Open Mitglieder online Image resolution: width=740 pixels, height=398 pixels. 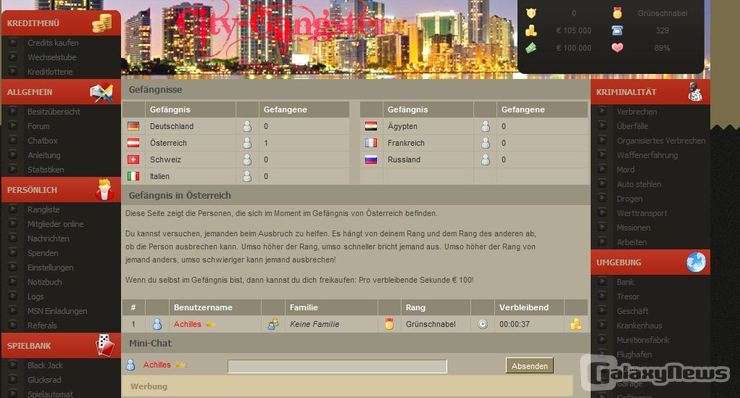[55, 224]
